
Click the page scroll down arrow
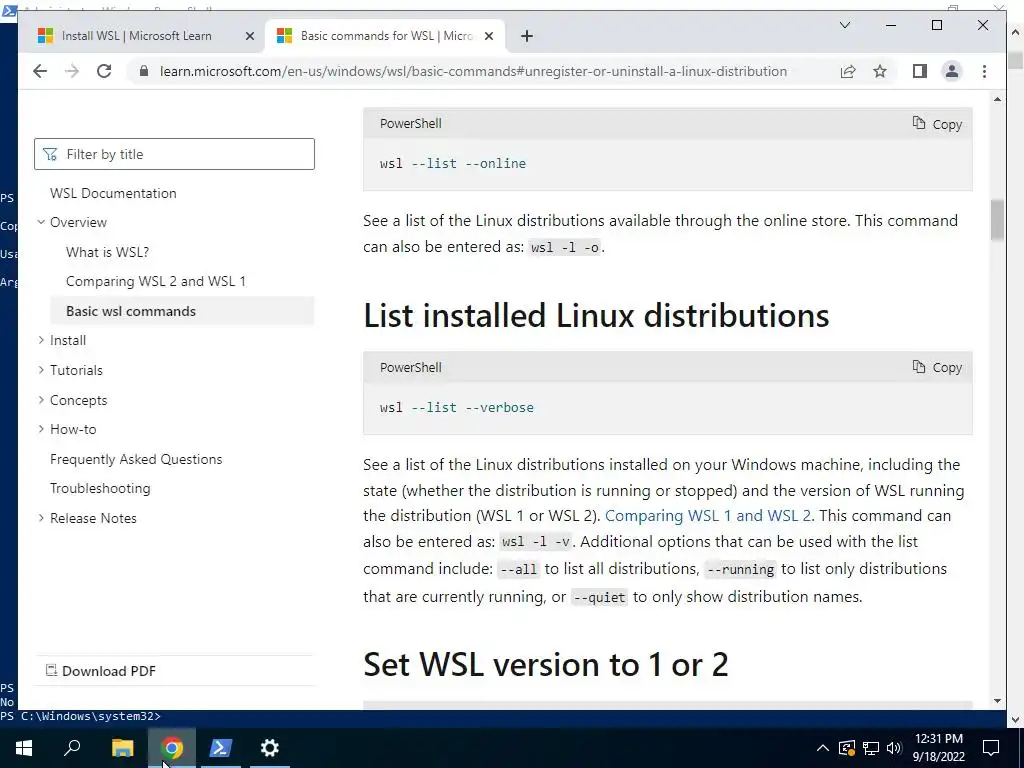997,701
